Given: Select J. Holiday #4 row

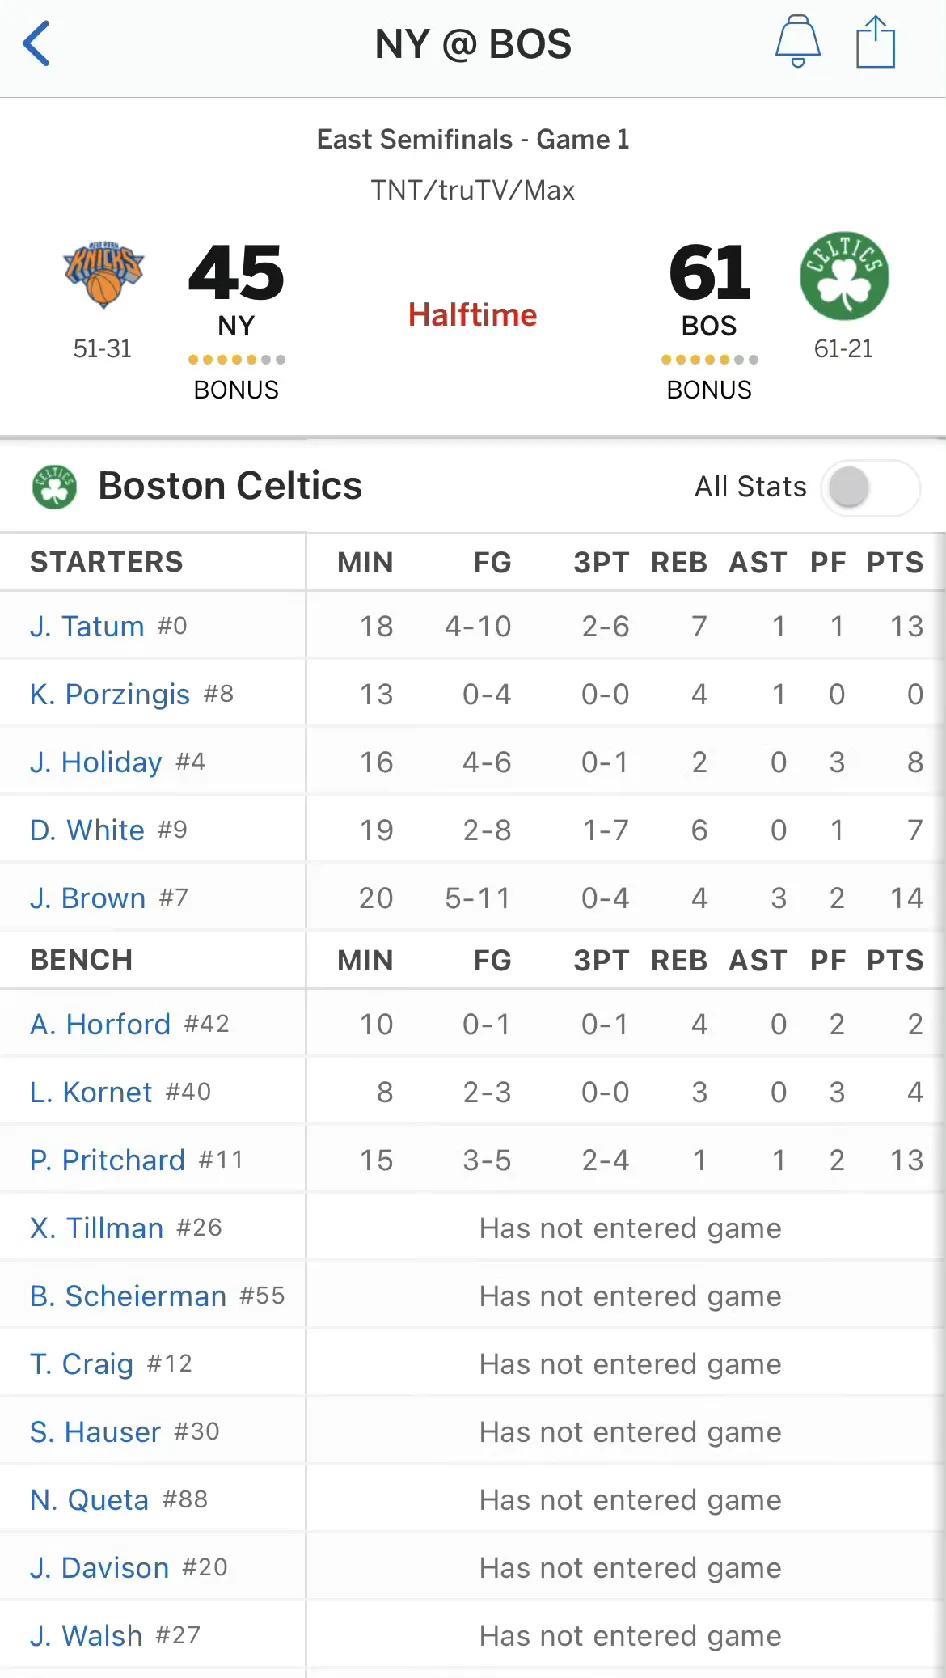Looking at the screenshot, I should click(x=473, y=762).
